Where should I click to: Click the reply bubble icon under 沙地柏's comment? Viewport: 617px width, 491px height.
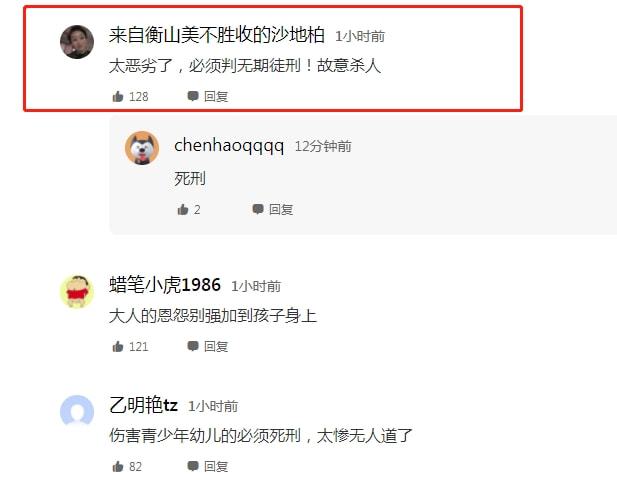(x=193, y=96)
